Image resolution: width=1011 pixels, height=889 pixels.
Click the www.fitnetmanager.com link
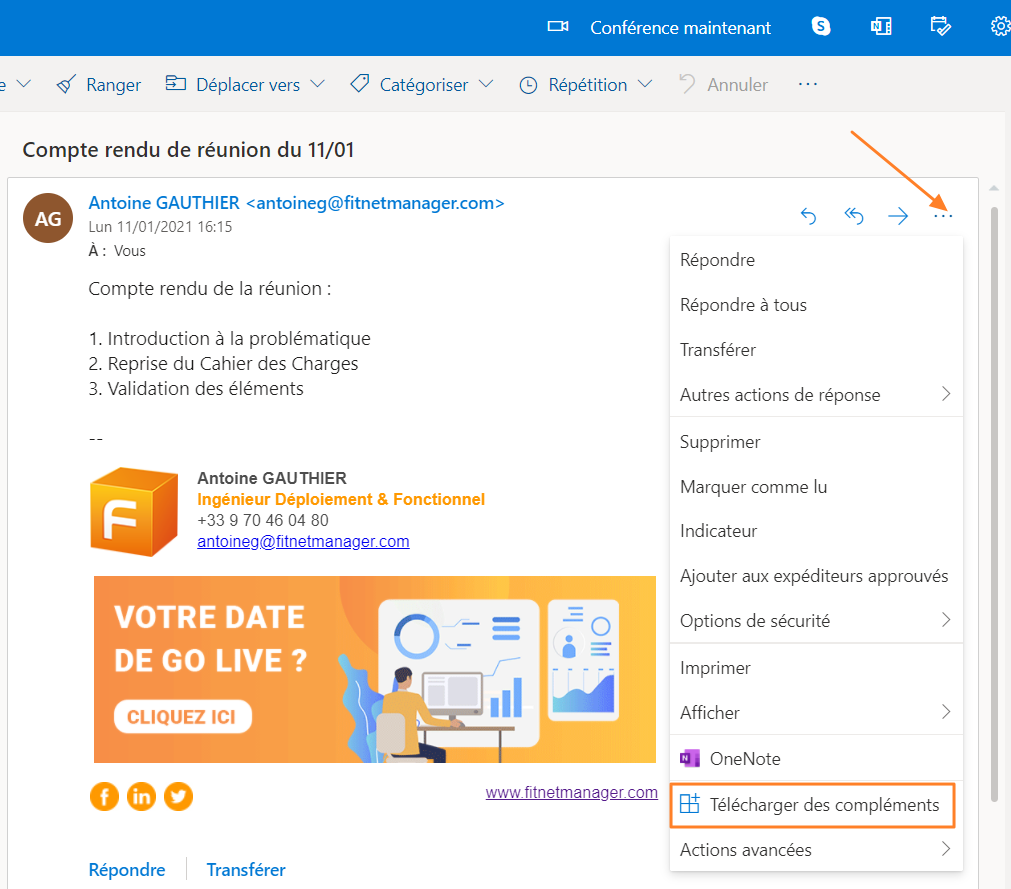[571, 792]
